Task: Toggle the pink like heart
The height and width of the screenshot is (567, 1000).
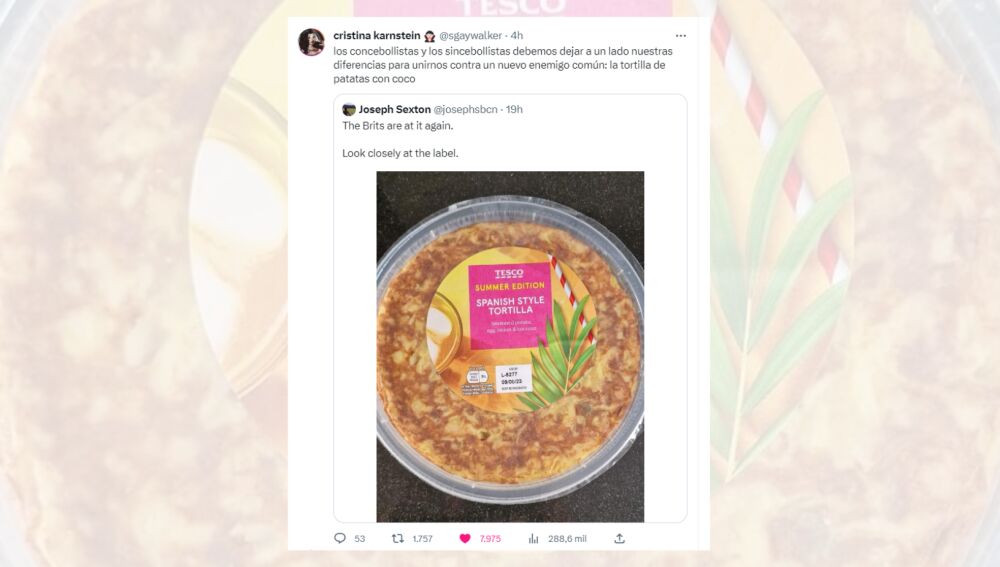Action: pyautogui.click(x=465, y=538)
